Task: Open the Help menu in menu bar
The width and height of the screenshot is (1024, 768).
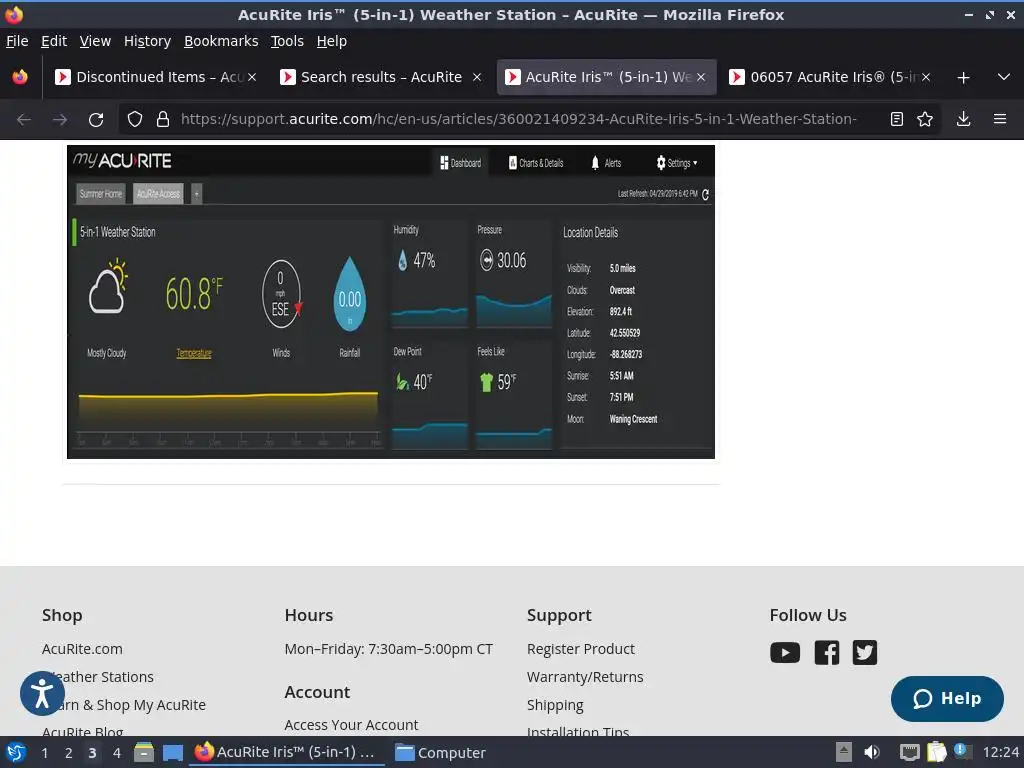Action: (x=331, y=41)
